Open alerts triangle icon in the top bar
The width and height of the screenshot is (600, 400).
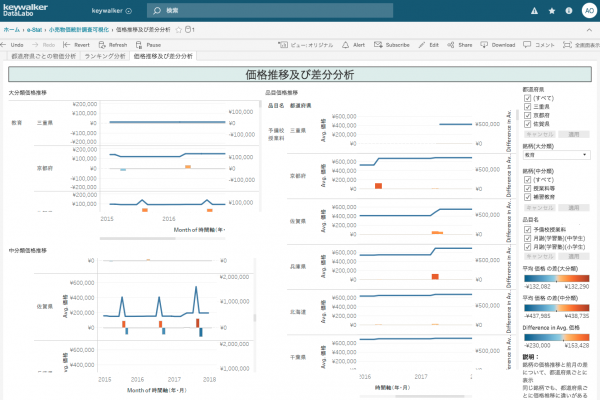point(534,11)
